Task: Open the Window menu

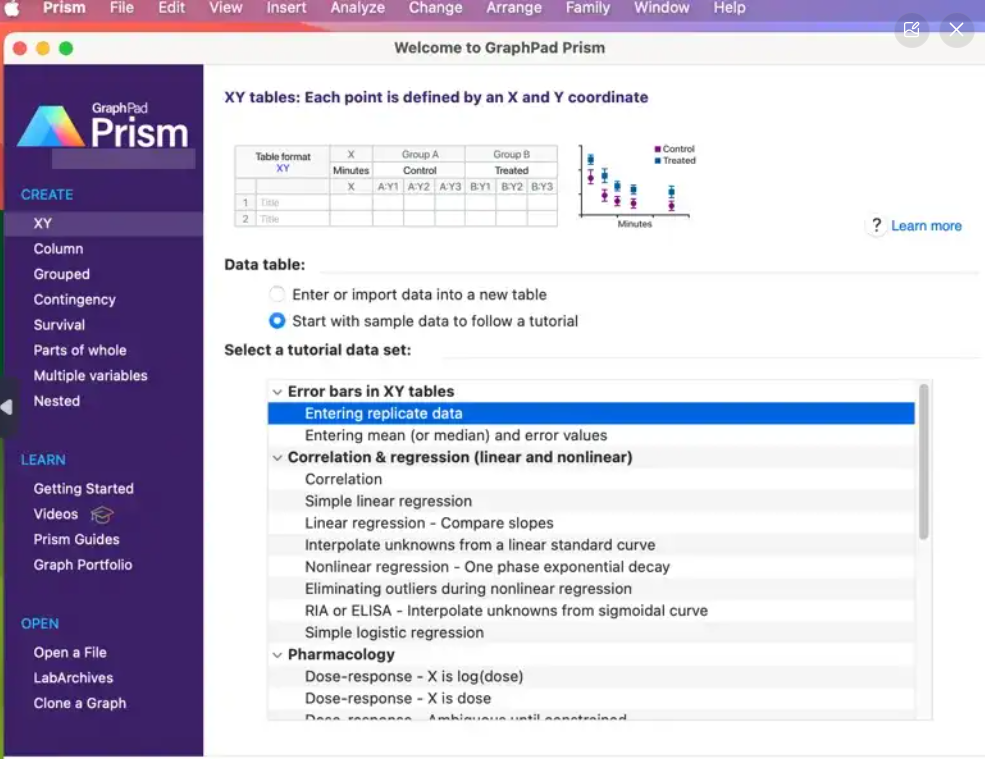Action: pos(661,8)
